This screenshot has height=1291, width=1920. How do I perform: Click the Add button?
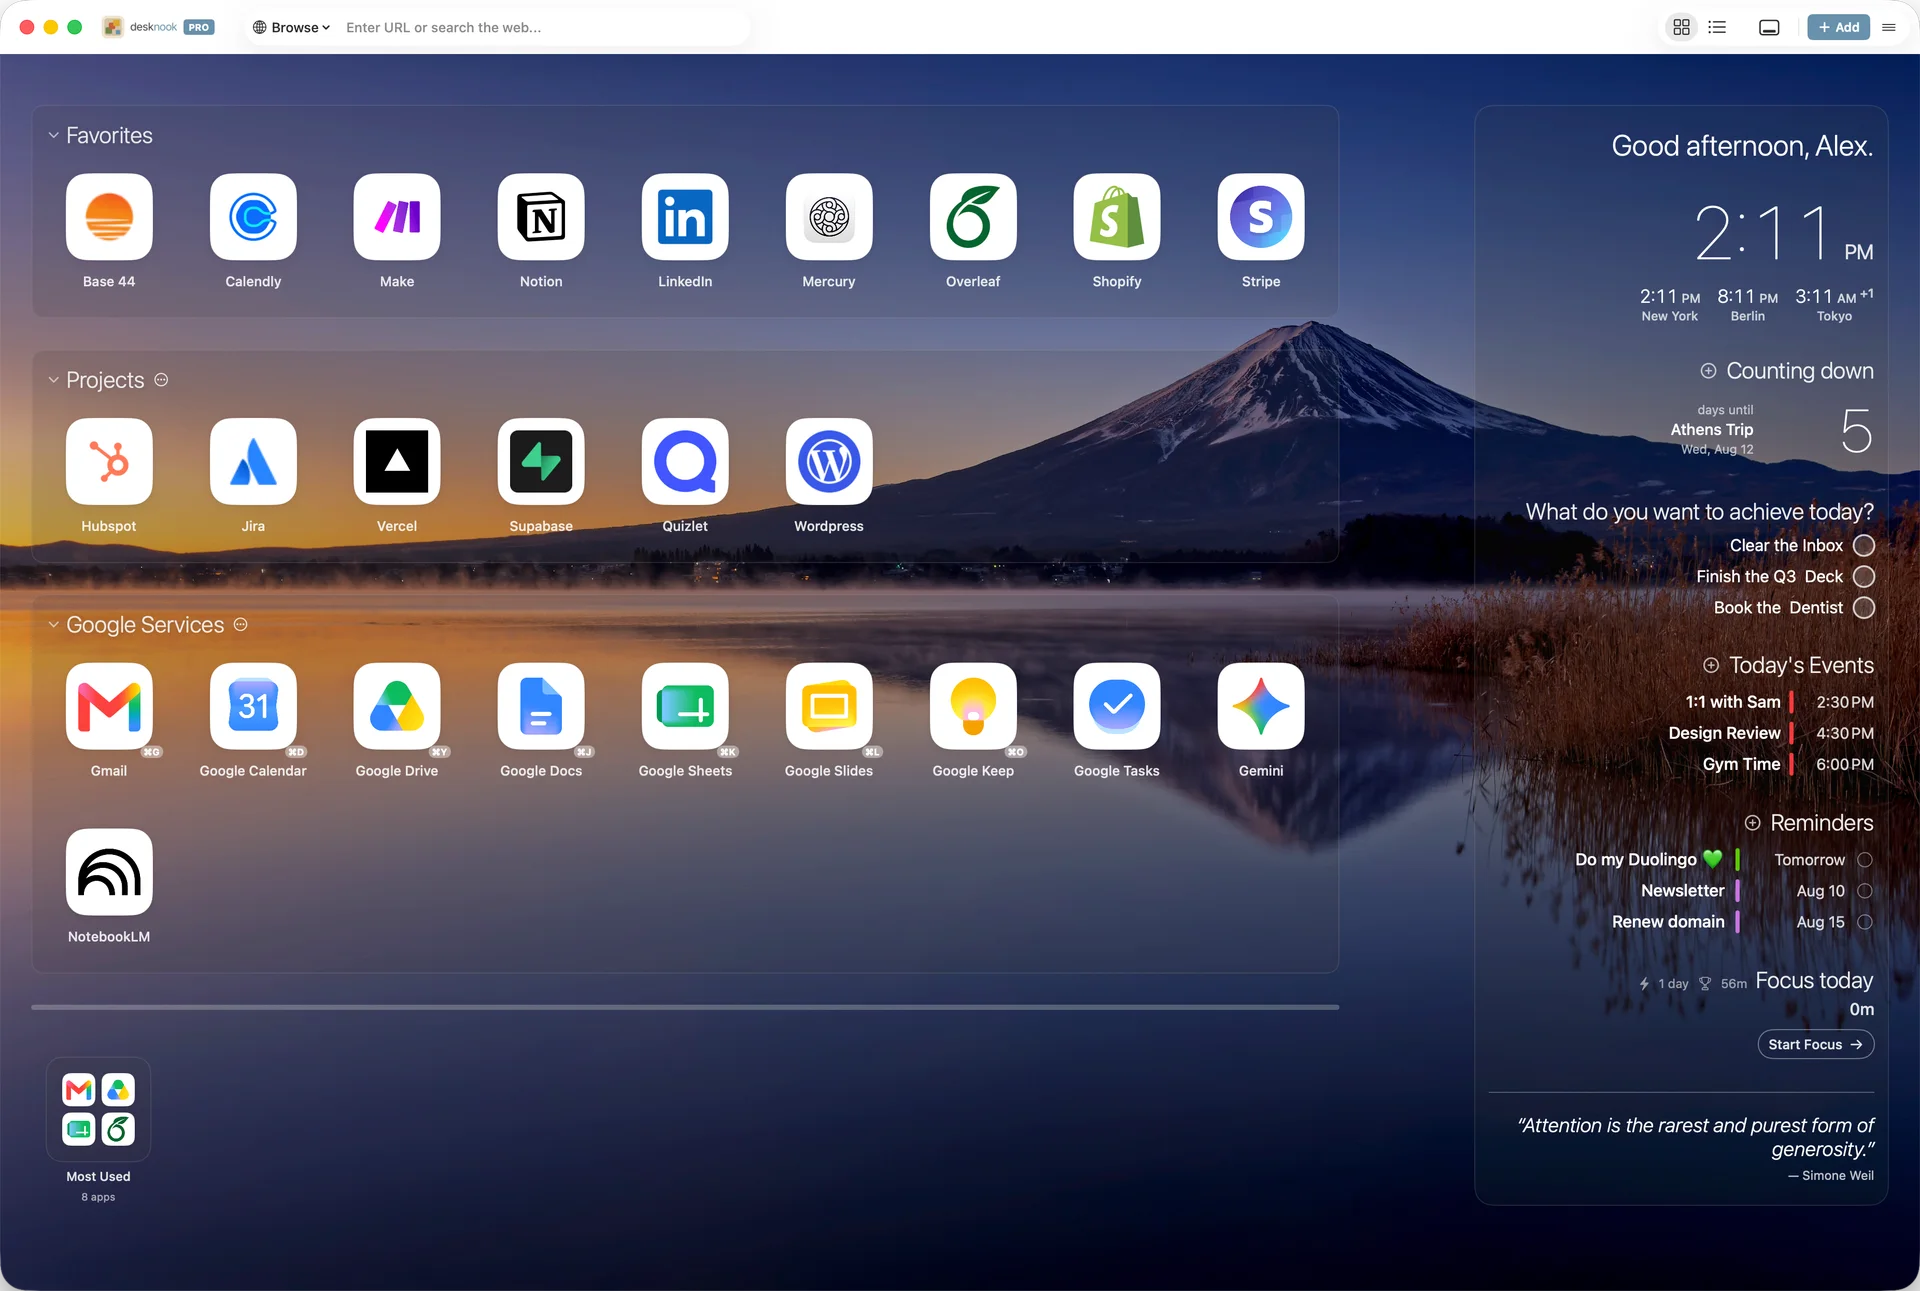(1839, 27)
